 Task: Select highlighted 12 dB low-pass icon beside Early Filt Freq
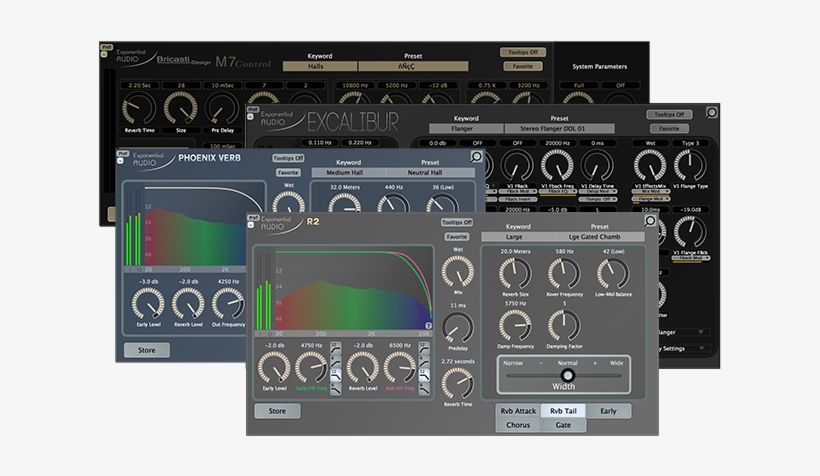pos(335,375)
